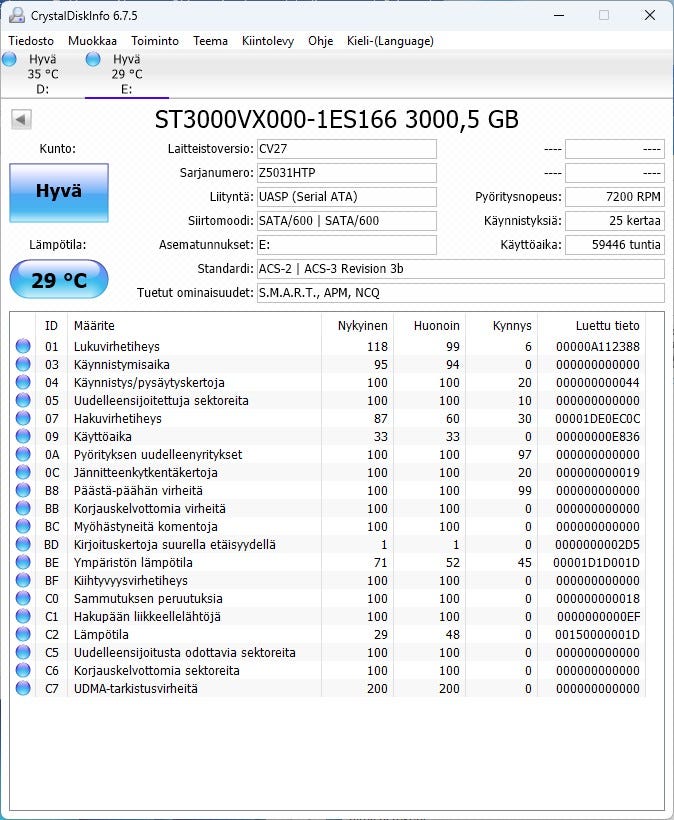Click raw value 00001DE0EC0C

click(598, 418)
